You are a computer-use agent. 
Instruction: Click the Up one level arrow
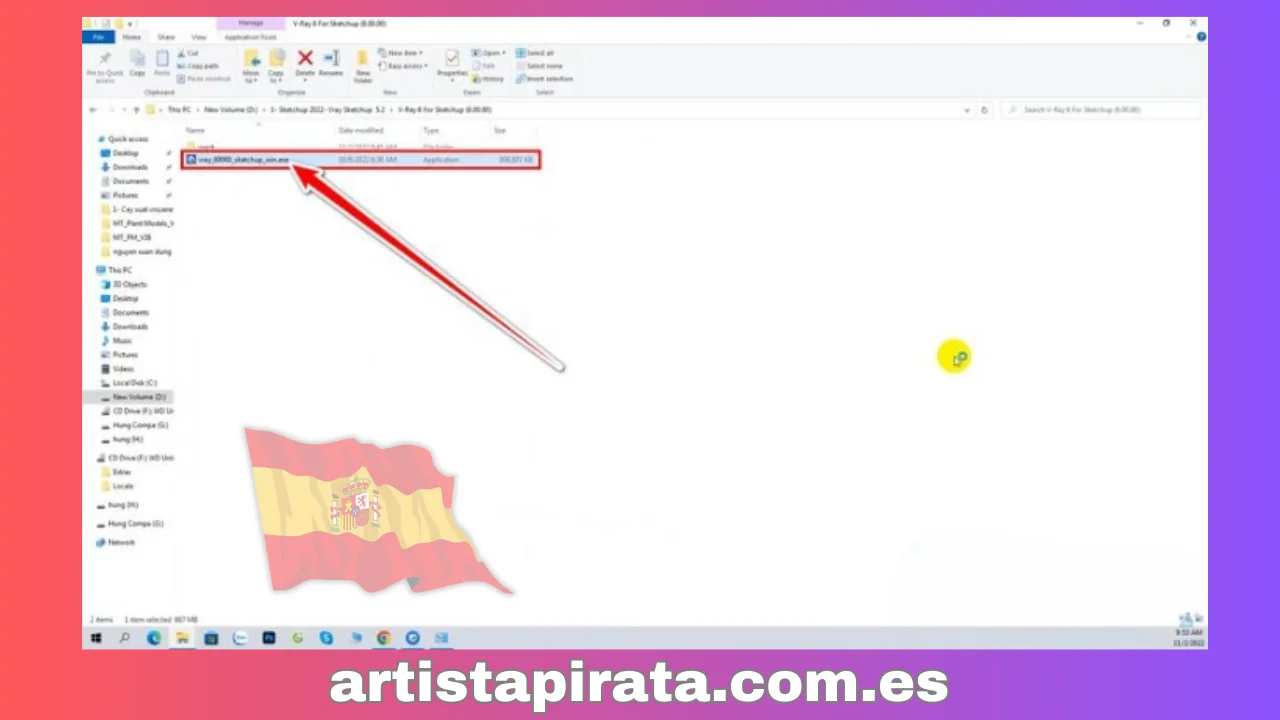pos(135,110)
